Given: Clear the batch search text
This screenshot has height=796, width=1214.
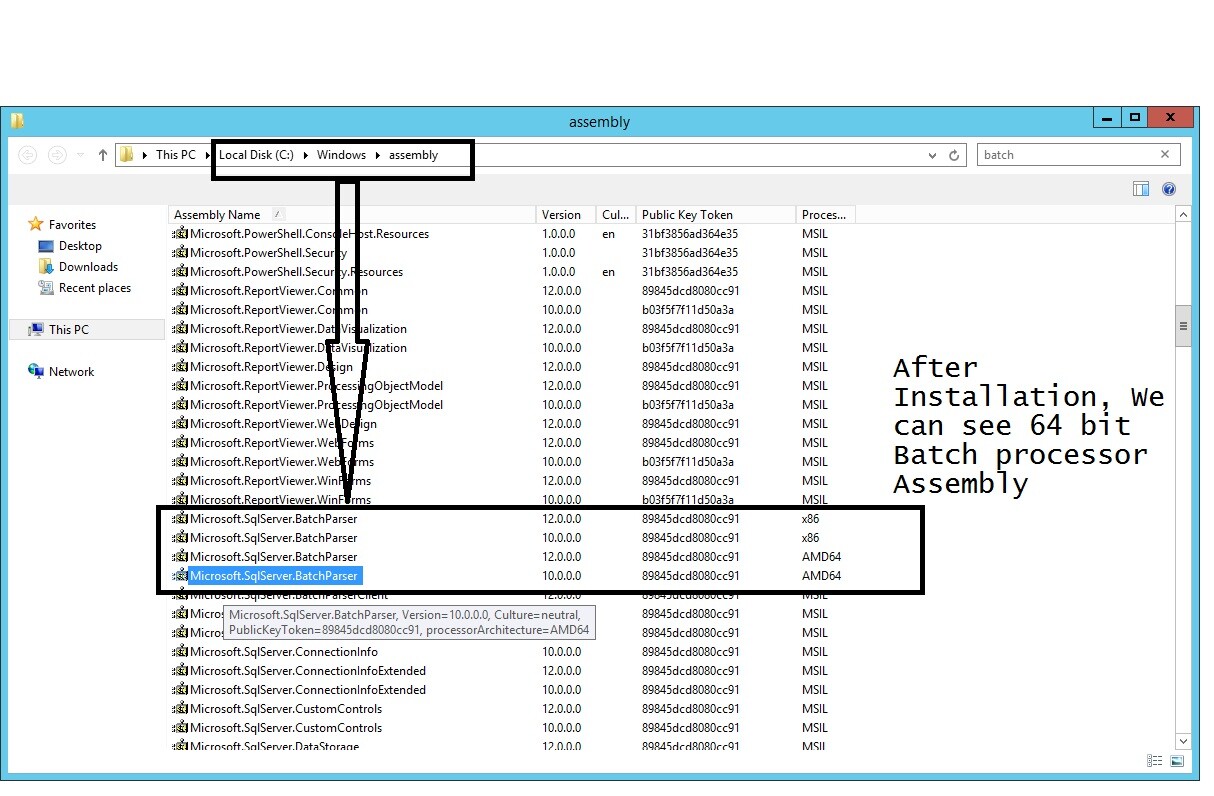Looking at the screenshot, I should point(1165,154).
